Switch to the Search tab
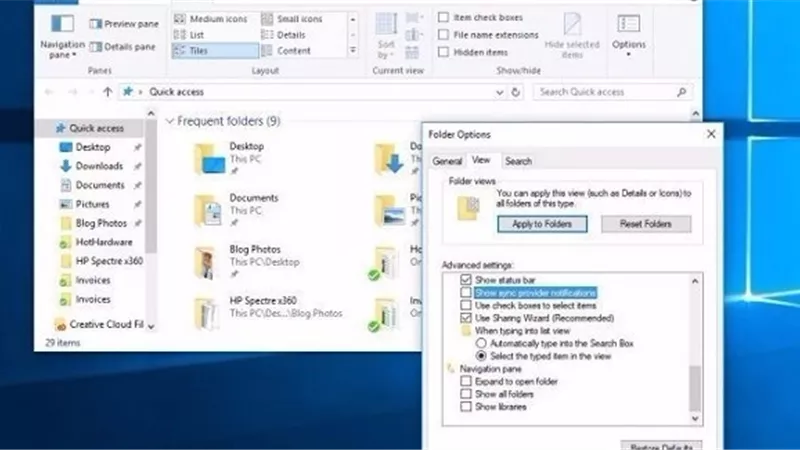Viewport: 800px width, 450px height. click(x=518, y=161)
